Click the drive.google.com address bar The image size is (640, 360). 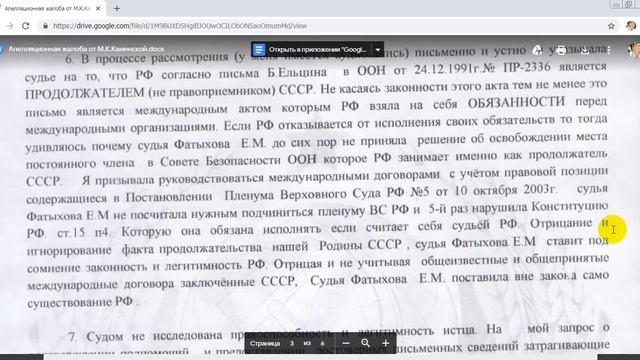[180, 26]
